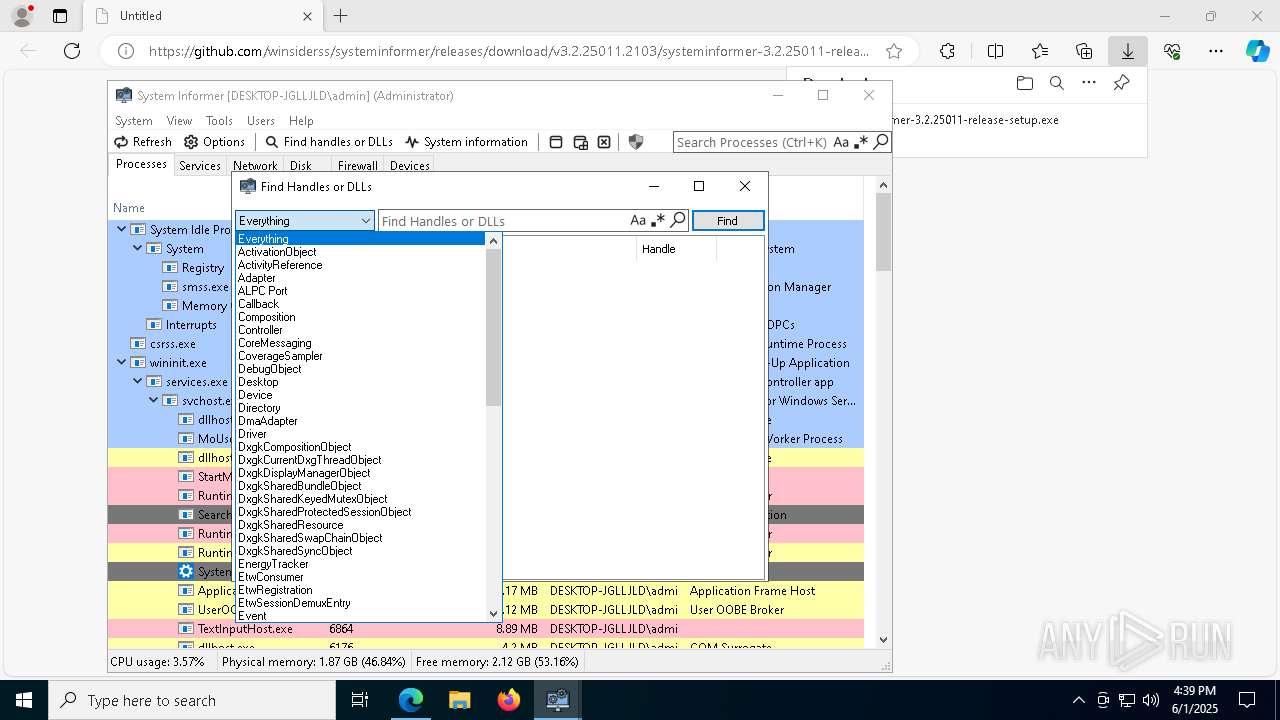Image resolution: width=1280 pixels, height=720 pixels.
Task: Select 'CoreMessaging' in the filter list
Action: point(360,343)
